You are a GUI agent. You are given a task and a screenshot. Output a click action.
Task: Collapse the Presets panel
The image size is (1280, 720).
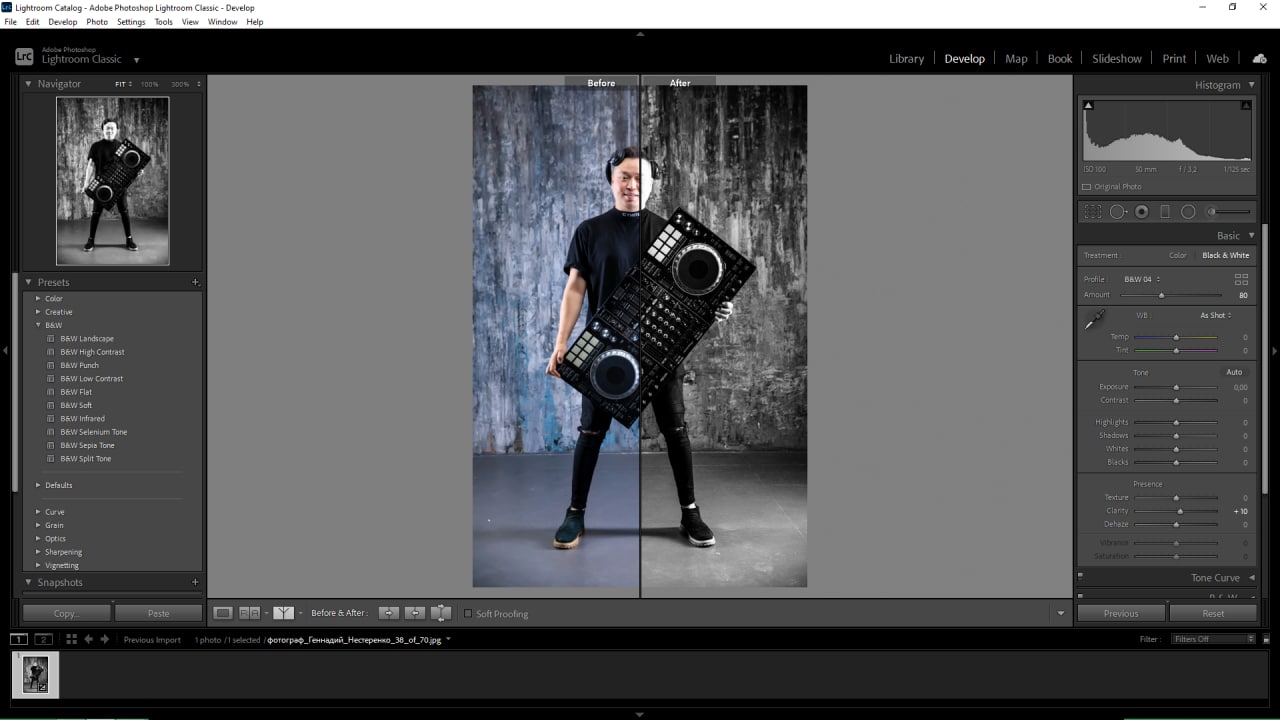click(x=29, y=282)
